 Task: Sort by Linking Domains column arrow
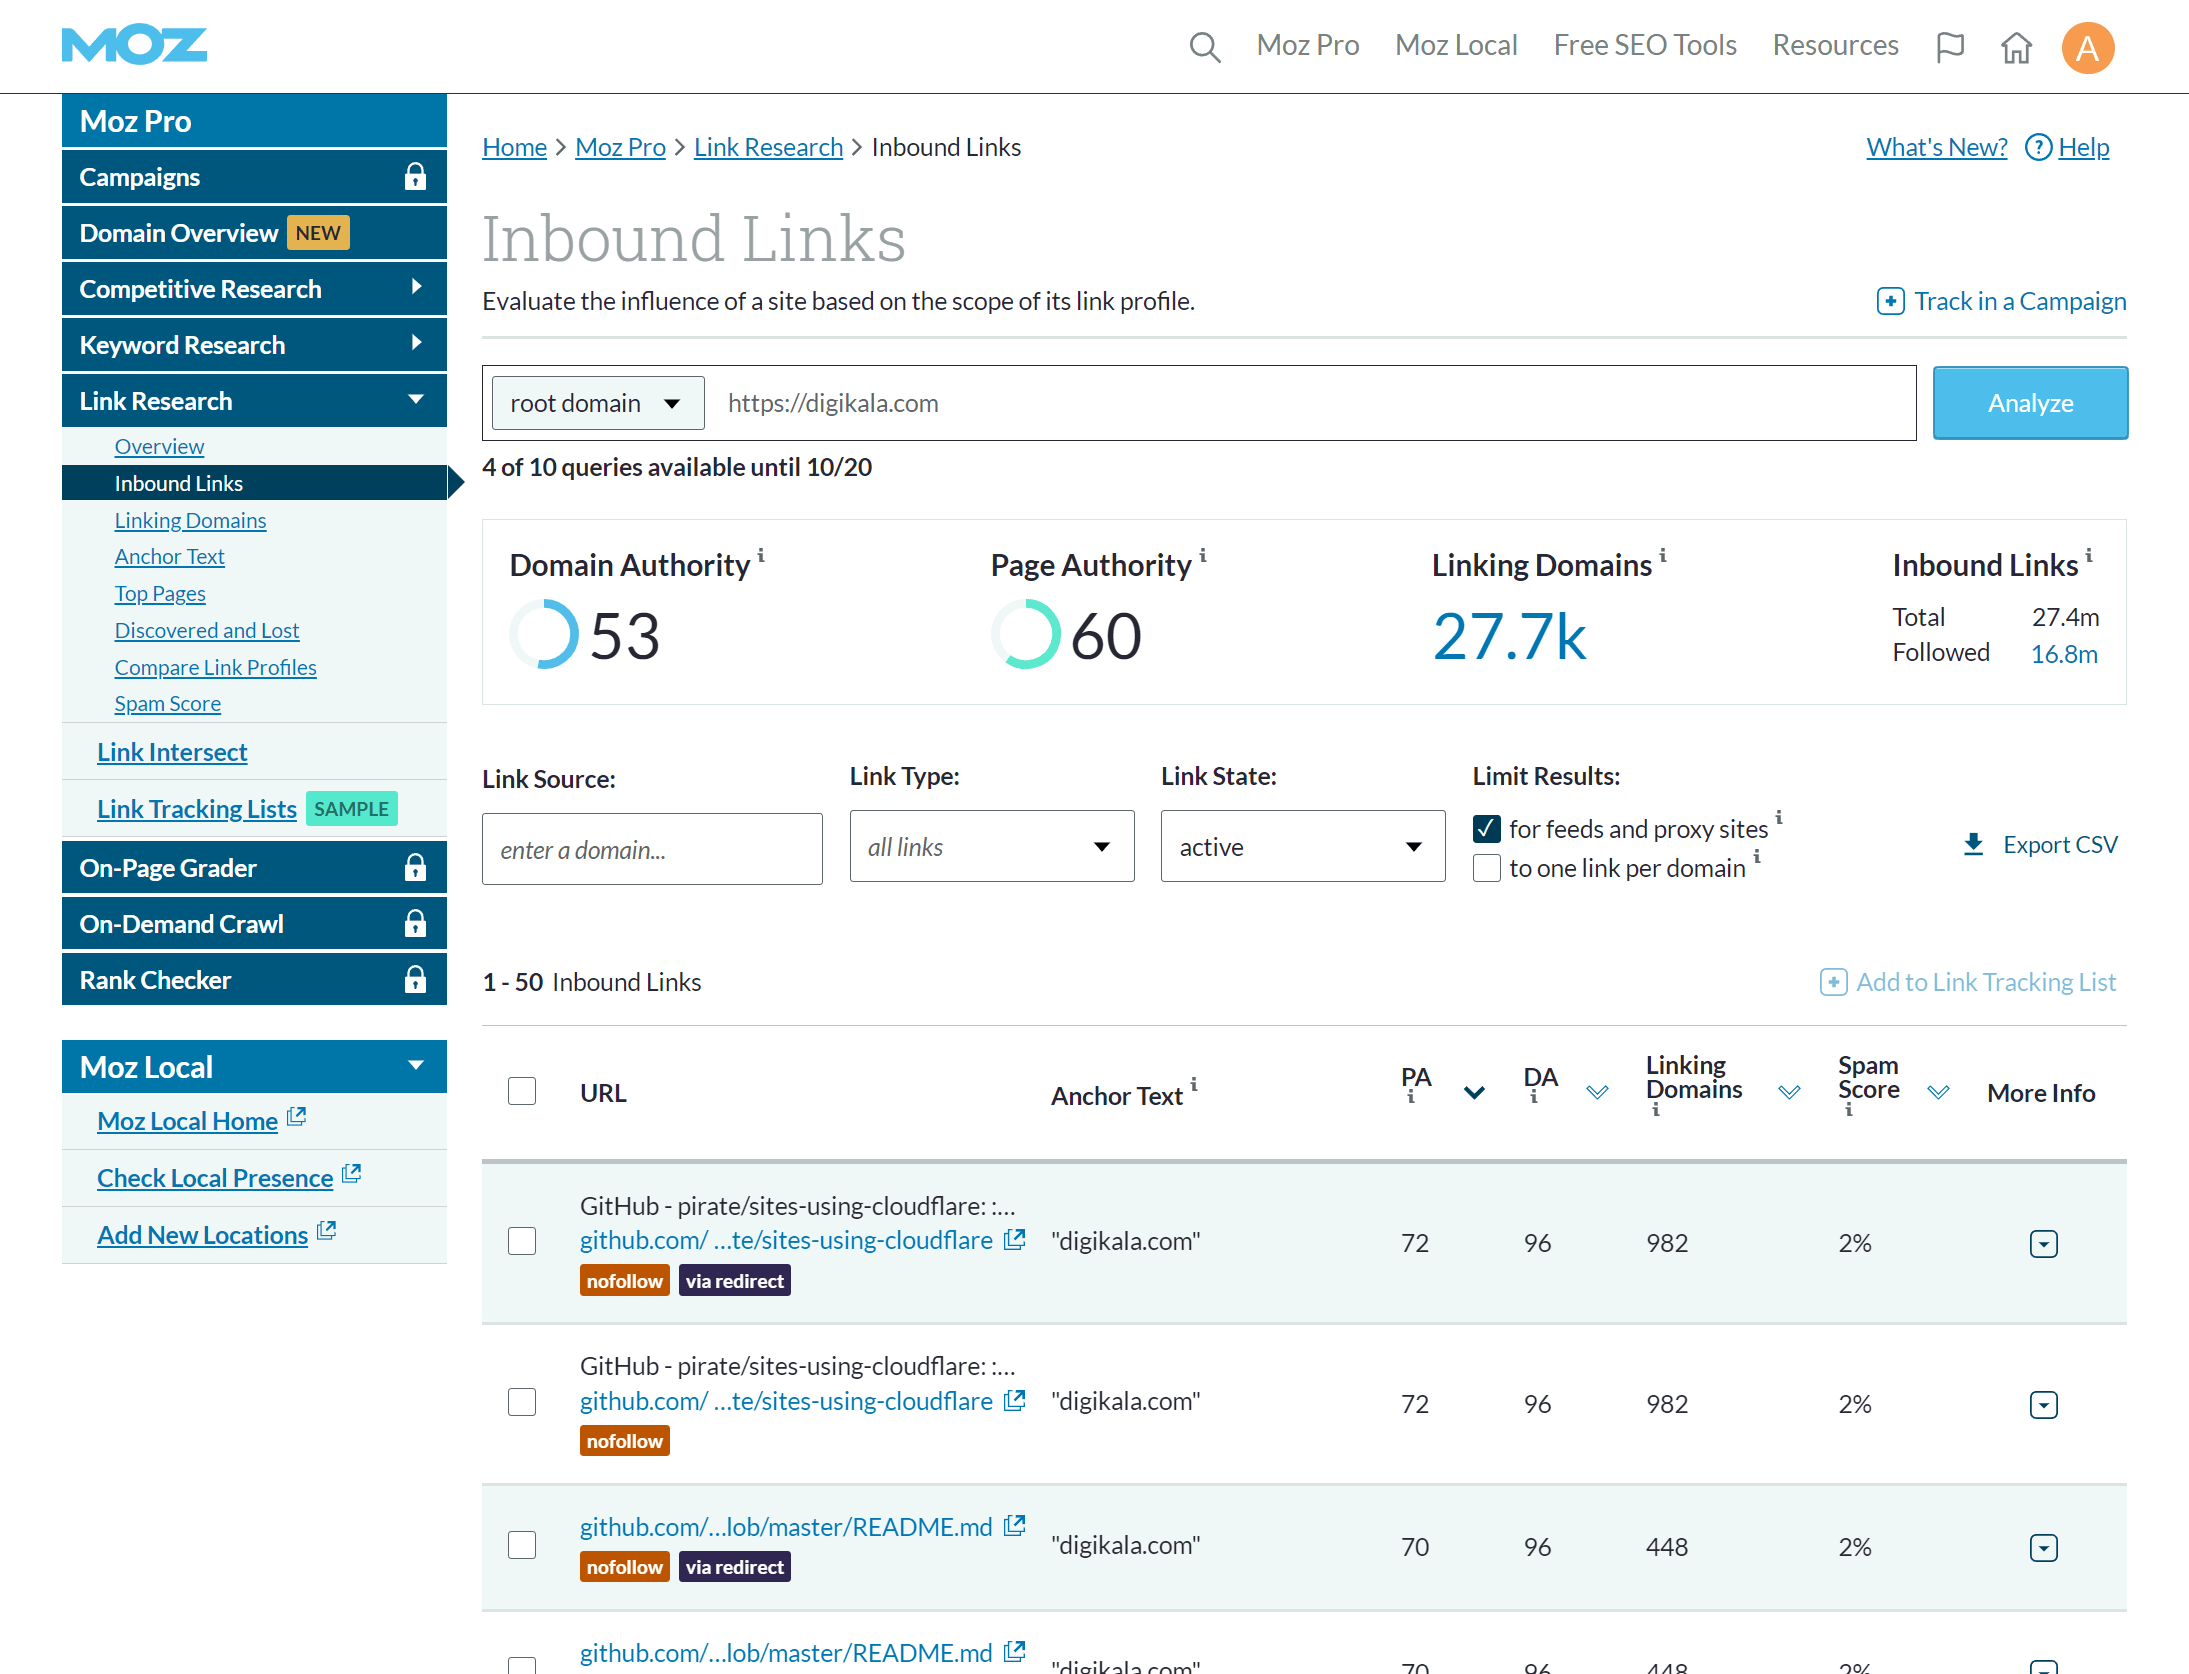(x=1789, y=1092)
